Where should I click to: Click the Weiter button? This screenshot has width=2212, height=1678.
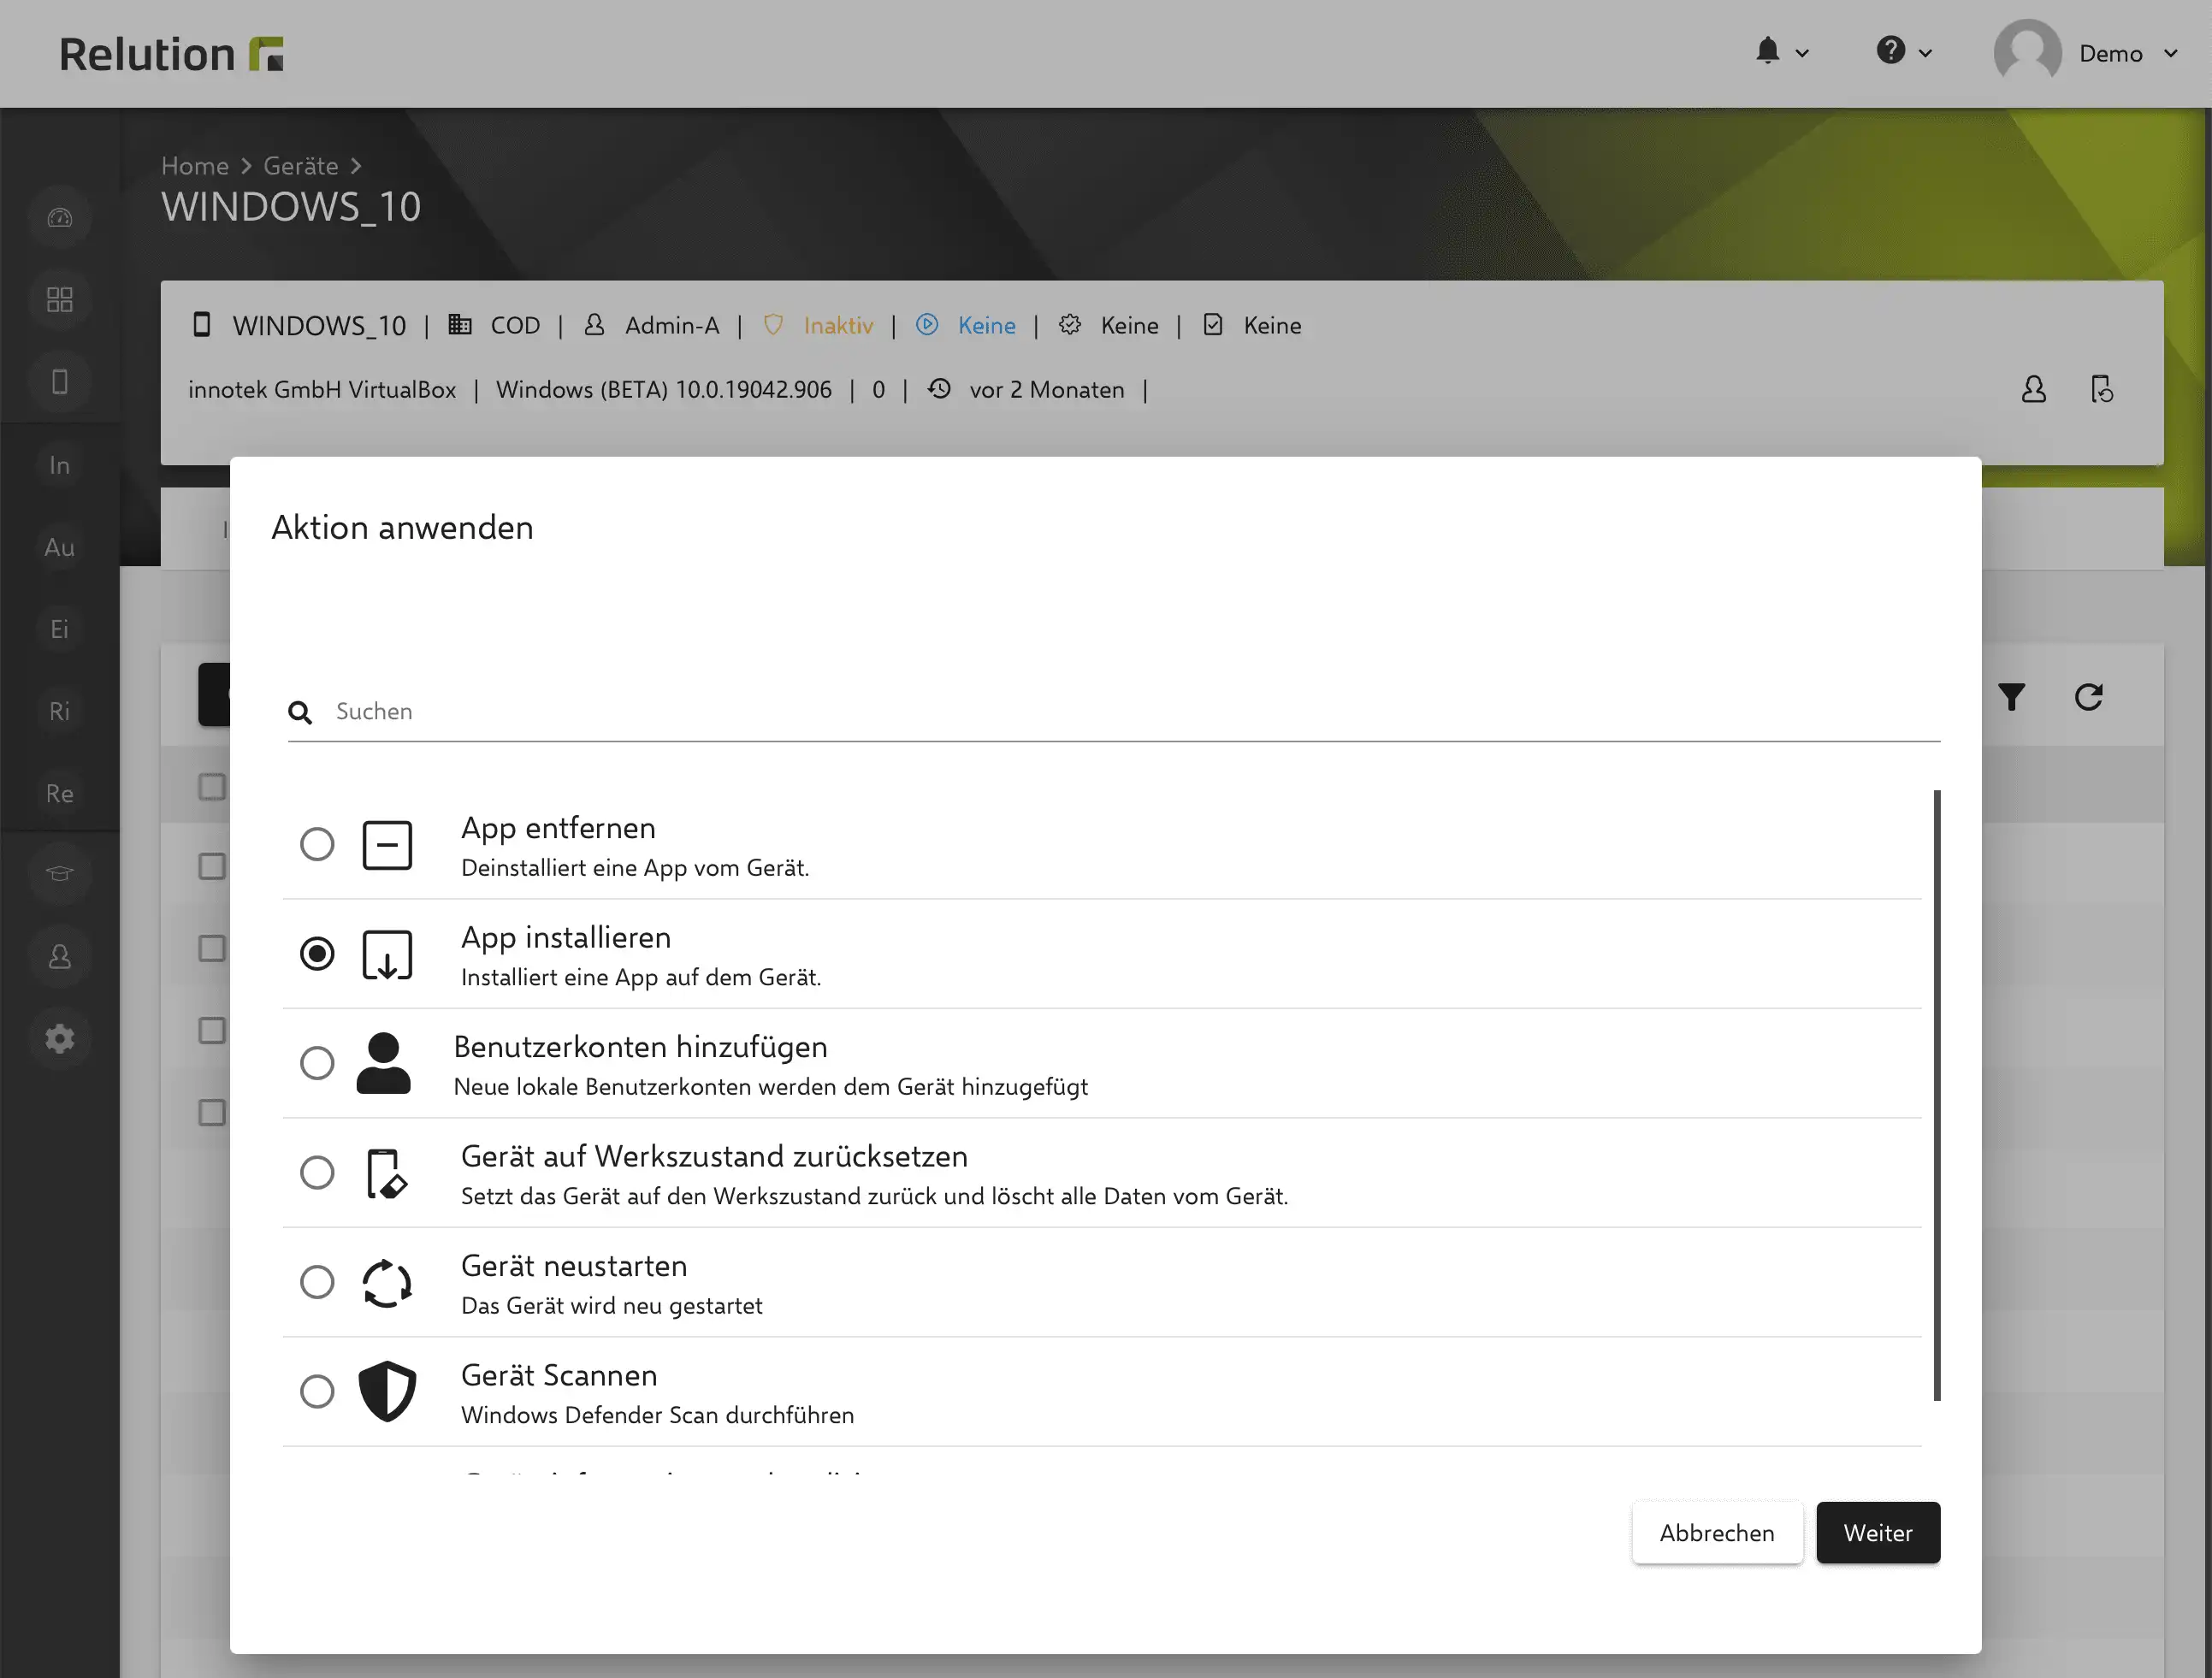tap(1878, 1532)
